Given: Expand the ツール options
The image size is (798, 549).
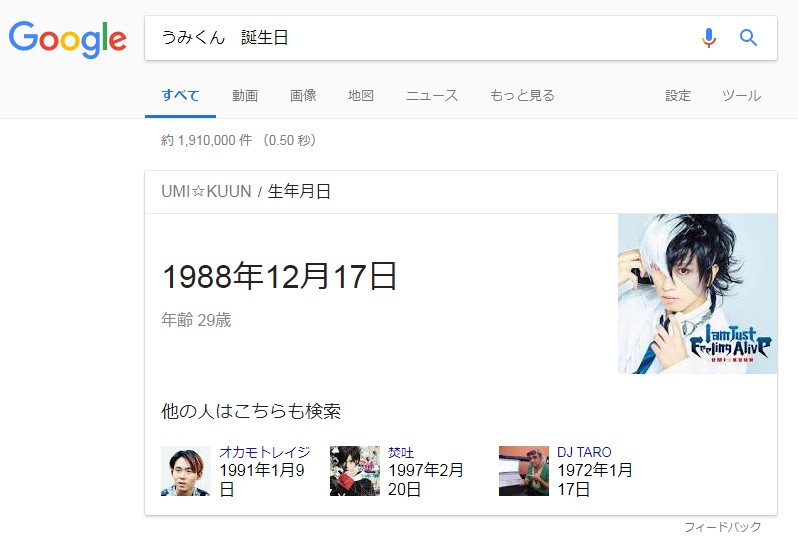Looking at the screenshot, I should tap(742, 96).
